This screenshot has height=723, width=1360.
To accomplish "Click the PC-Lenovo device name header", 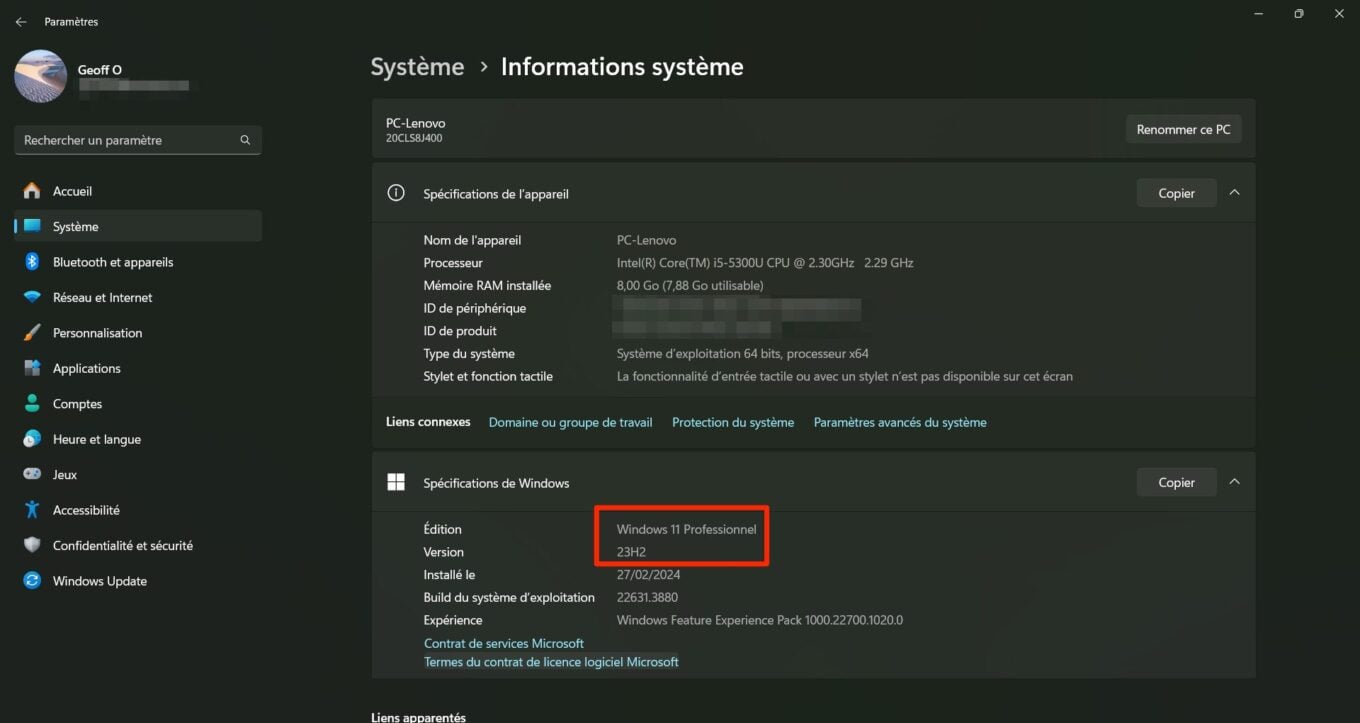I will pyautogui.click(x=416, y=123).
